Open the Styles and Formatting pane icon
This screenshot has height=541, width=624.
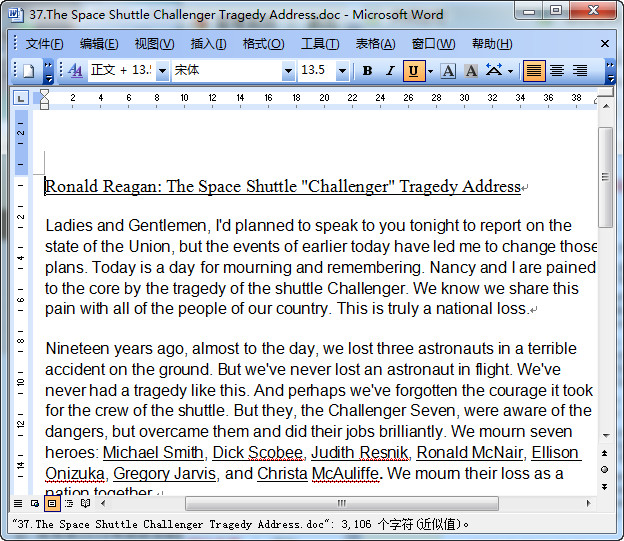(x=75, y=71)
